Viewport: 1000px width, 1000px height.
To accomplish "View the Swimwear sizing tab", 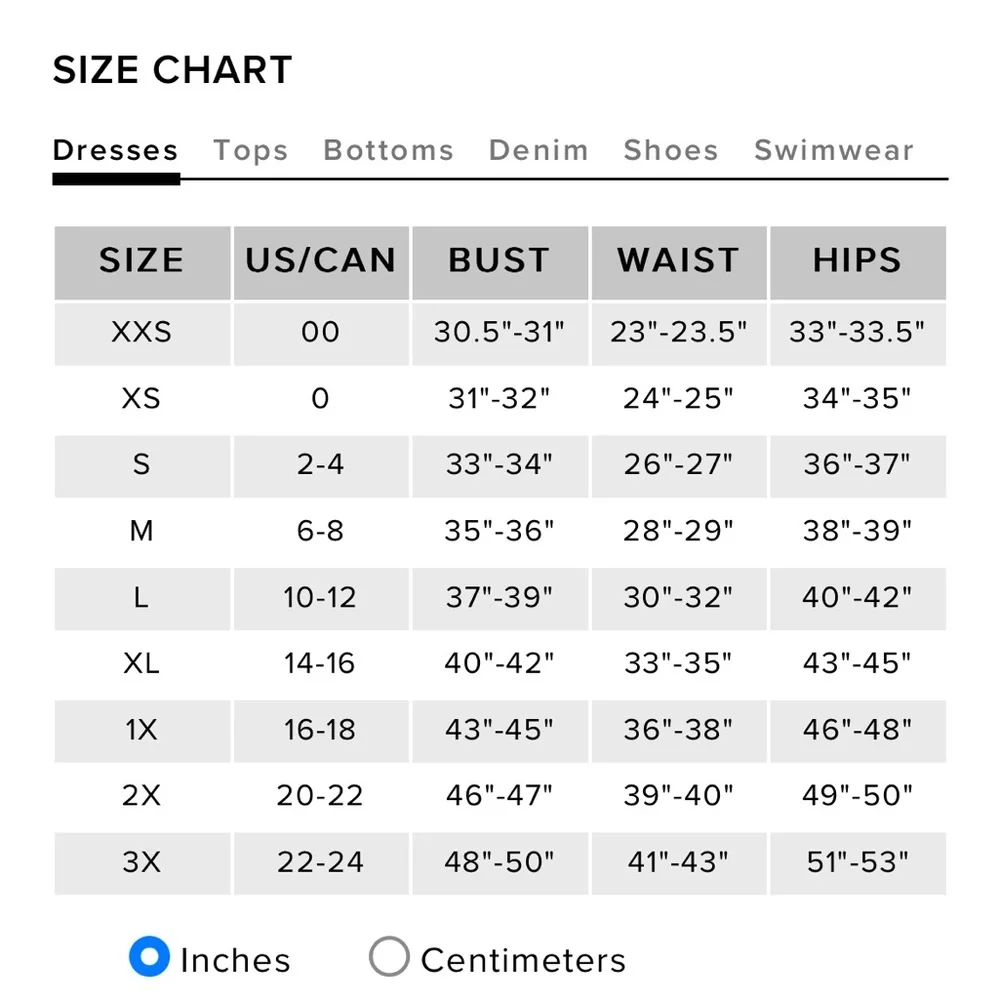I will pos(834,151).
